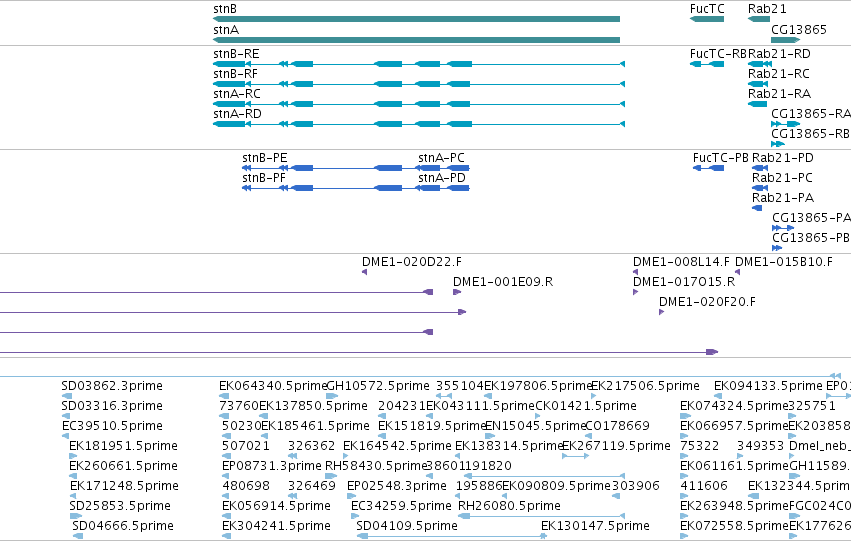Screen dimensions: 851x541
Task: Click the Rab21-RA transcript label
Action: tap(779, 94)
